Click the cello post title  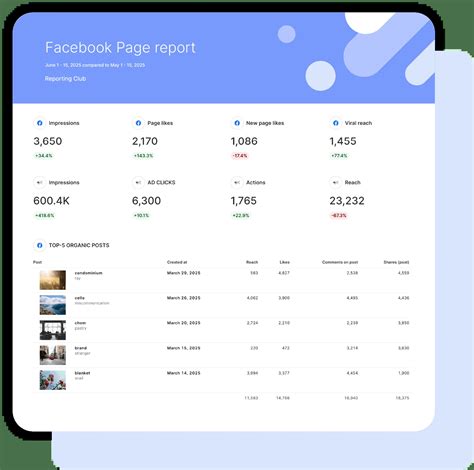(80, 298)
